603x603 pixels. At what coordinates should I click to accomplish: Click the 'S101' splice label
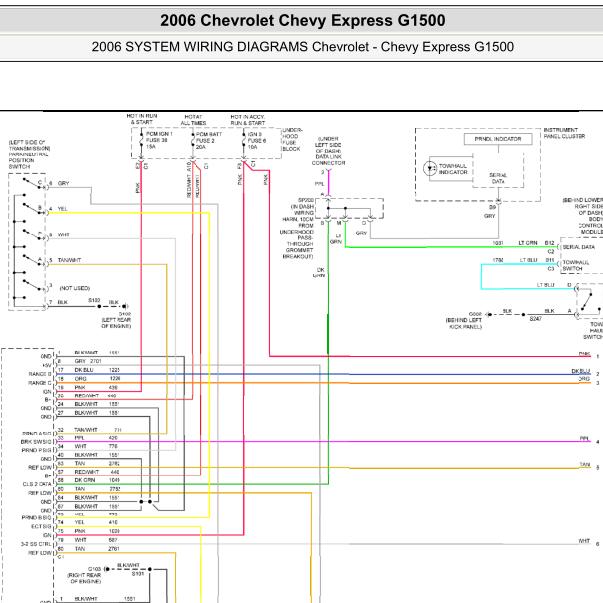(138, 574)
